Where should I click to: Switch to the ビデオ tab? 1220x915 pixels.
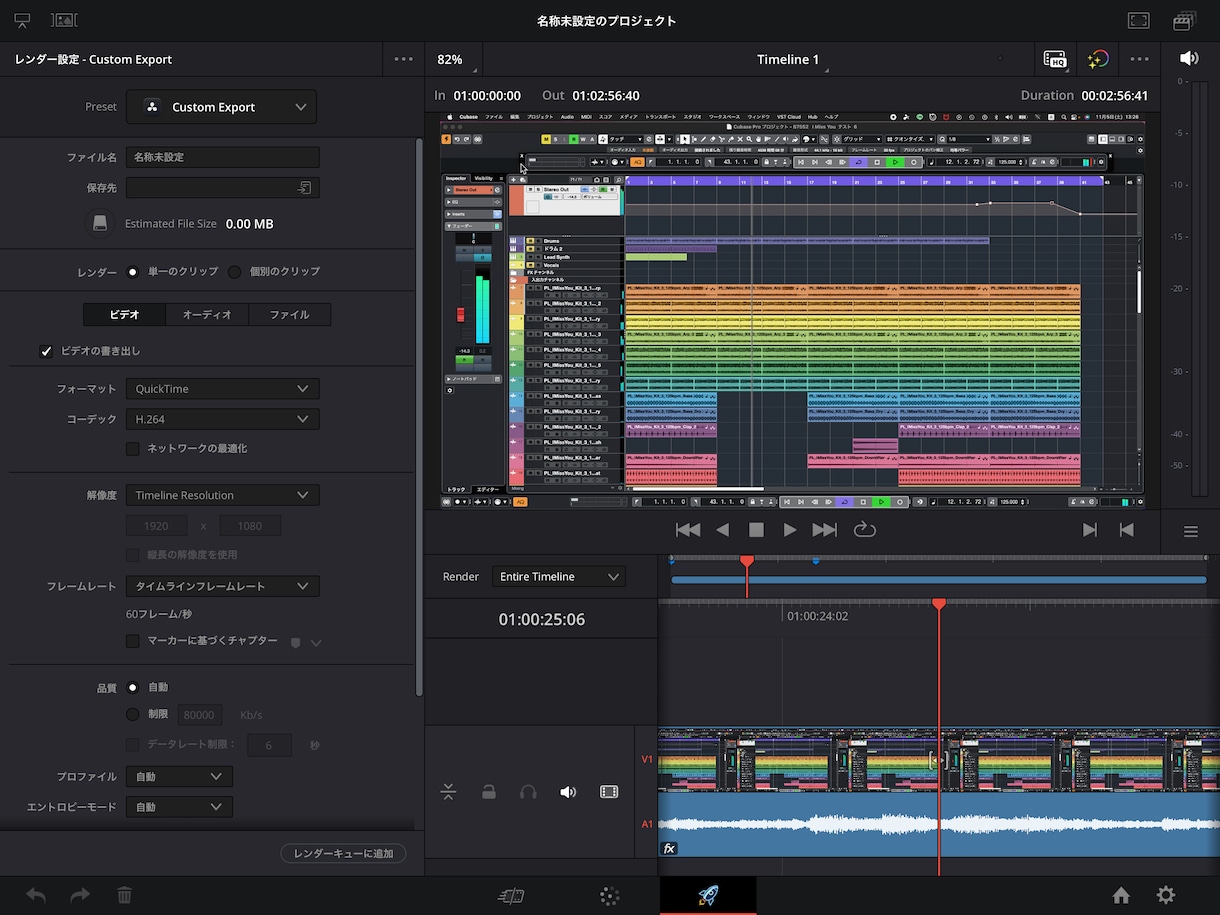coord(124,314)
